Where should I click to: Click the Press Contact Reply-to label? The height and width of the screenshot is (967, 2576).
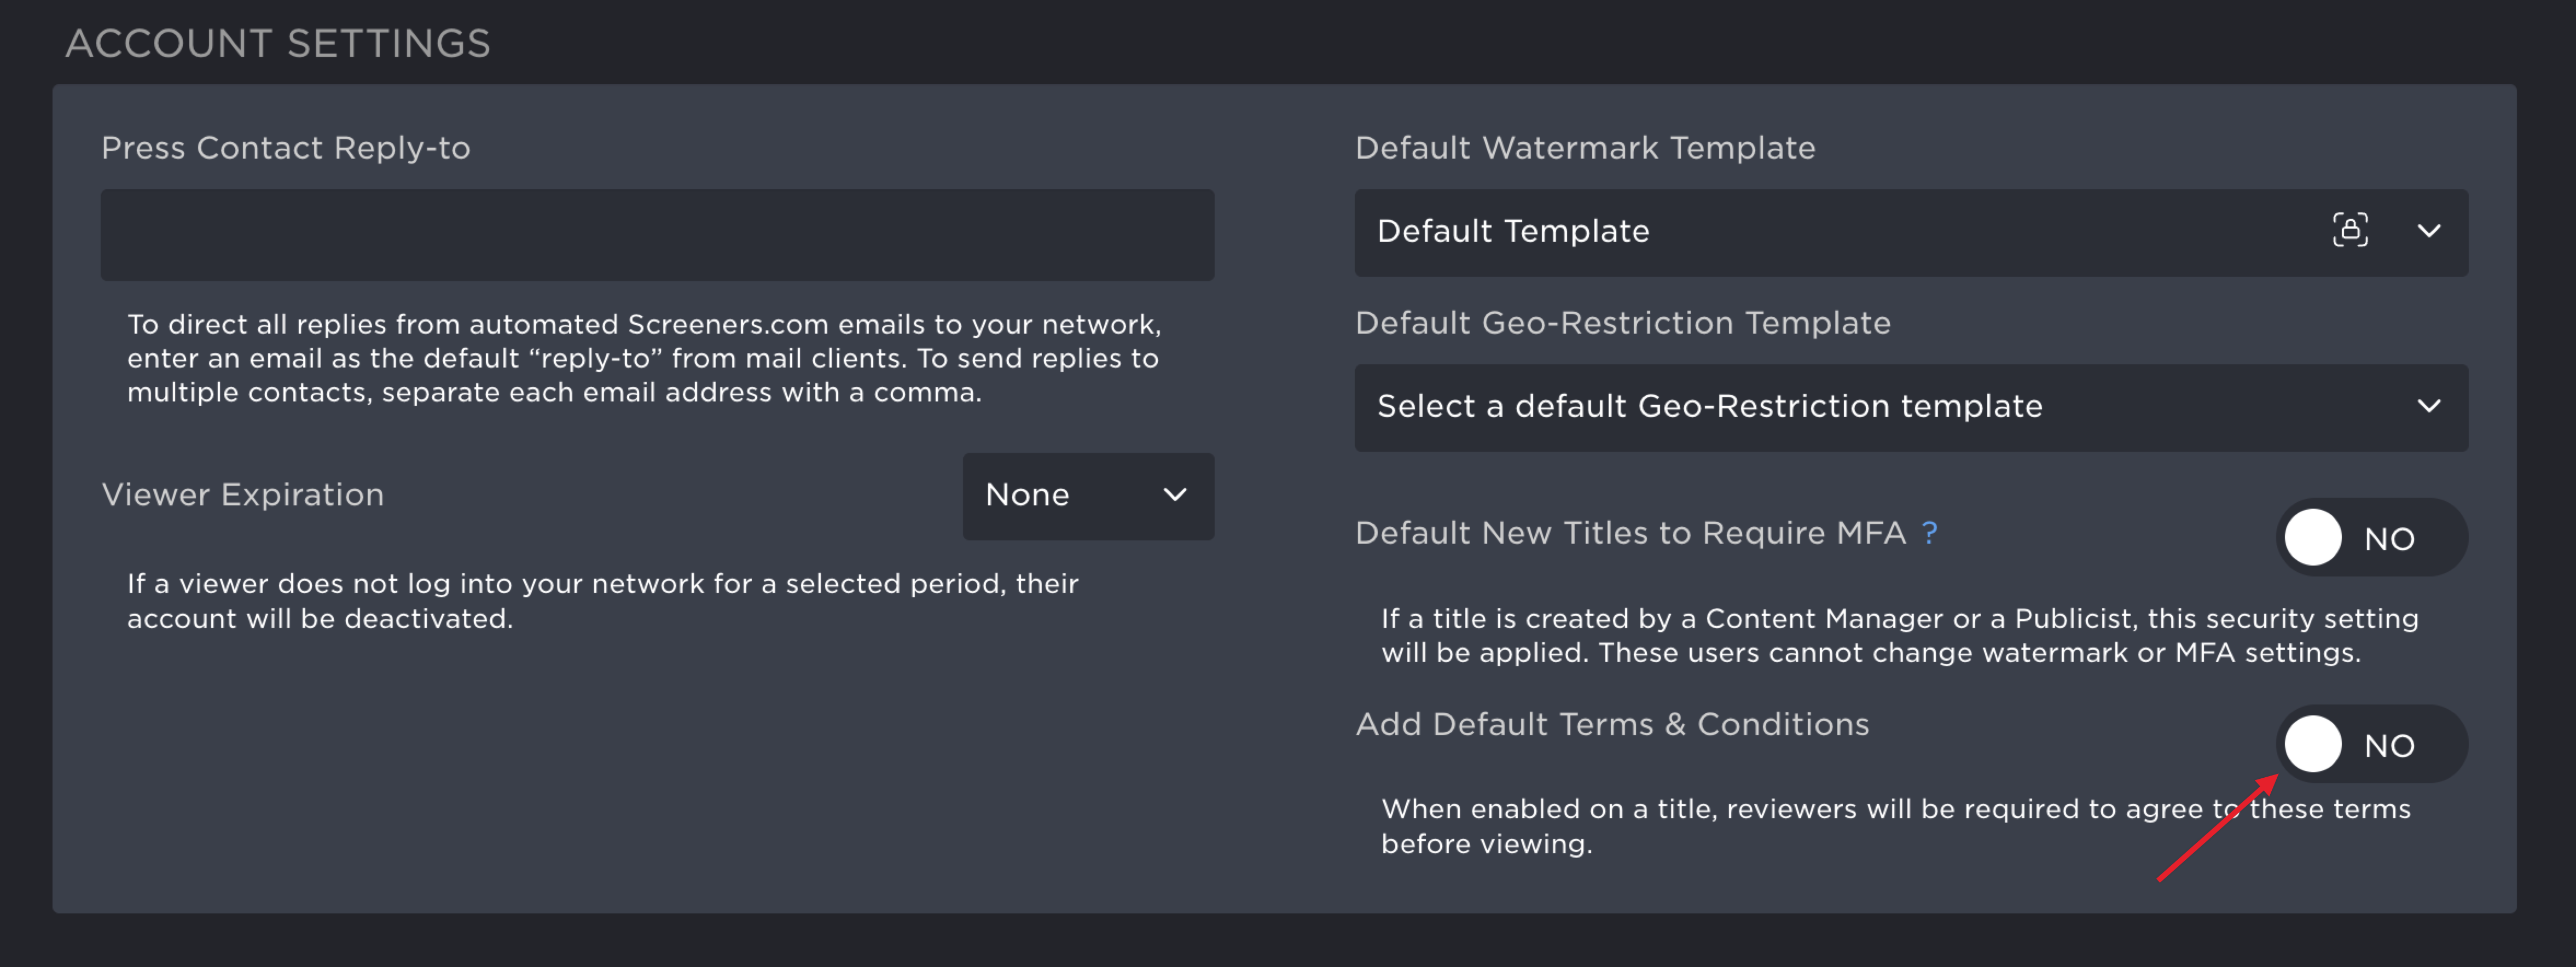pyautogui.click(x=286, y=148)
